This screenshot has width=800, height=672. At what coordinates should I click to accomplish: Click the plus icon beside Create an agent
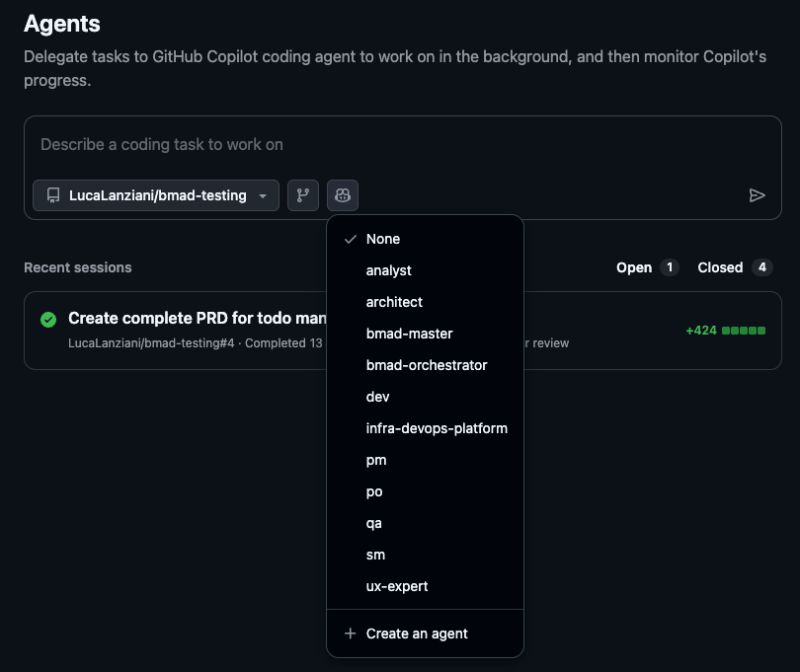click(350, 633)
